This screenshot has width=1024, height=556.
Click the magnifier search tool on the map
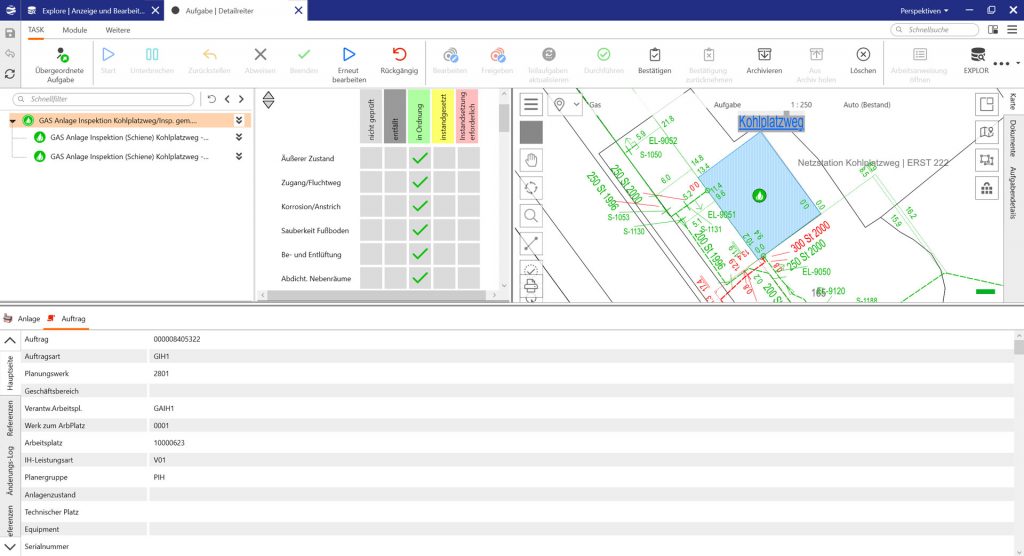pos(531,215)
